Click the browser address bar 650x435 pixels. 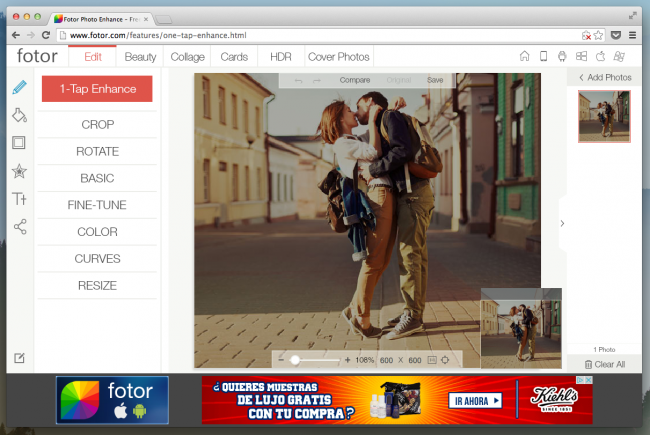[x=323, y=35]
